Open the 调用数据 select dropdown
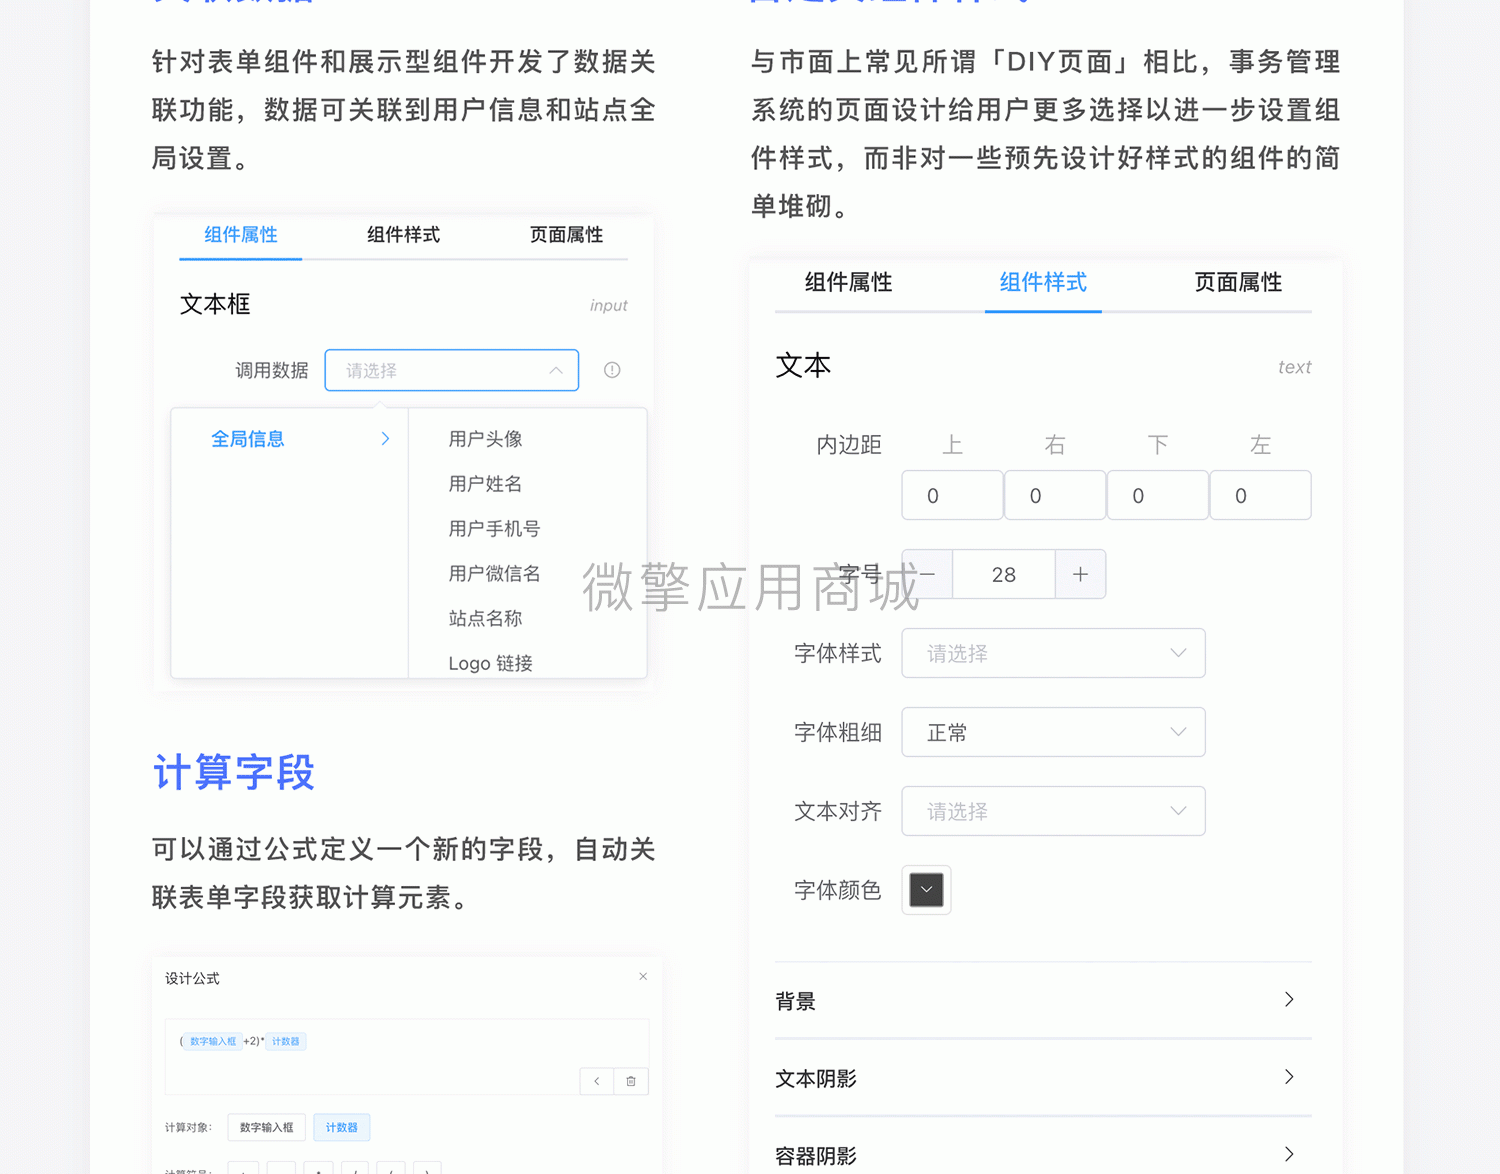Viewport: 1500px width, 1174px height. point(451,370)
